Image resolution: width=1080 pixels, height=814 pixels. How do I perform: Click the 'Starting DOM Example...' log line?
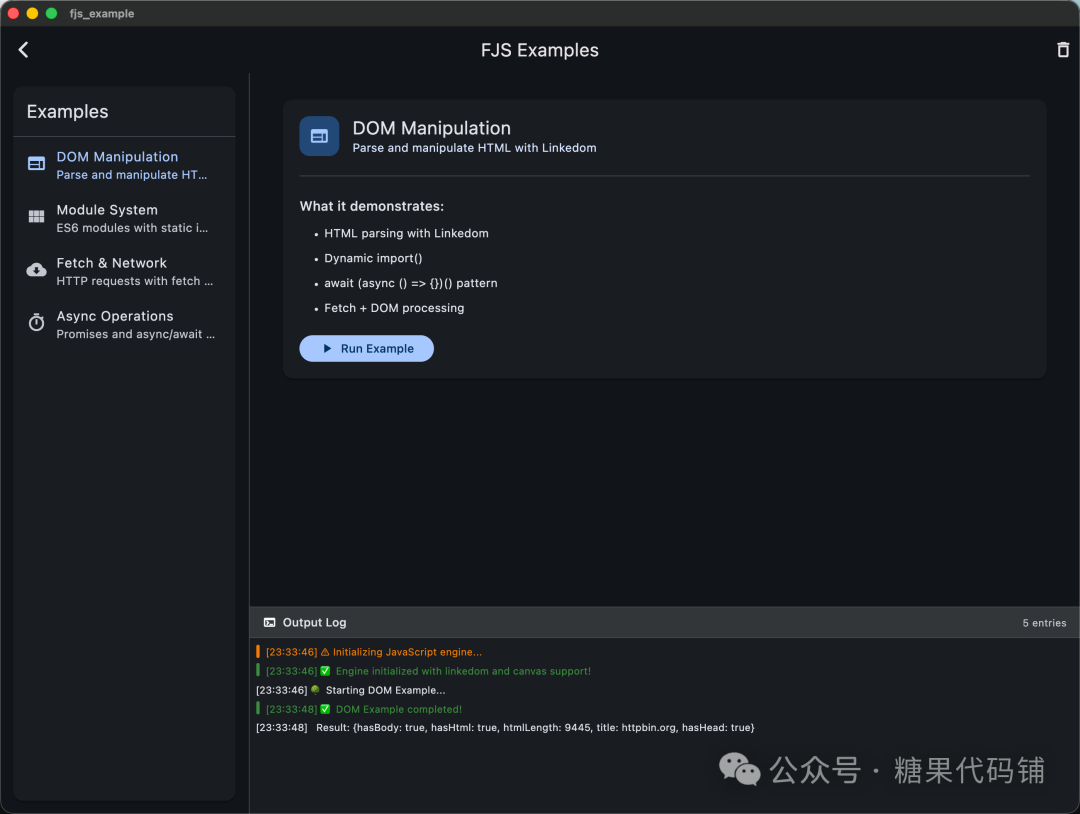pyautogui.click(x=385, y=690)
